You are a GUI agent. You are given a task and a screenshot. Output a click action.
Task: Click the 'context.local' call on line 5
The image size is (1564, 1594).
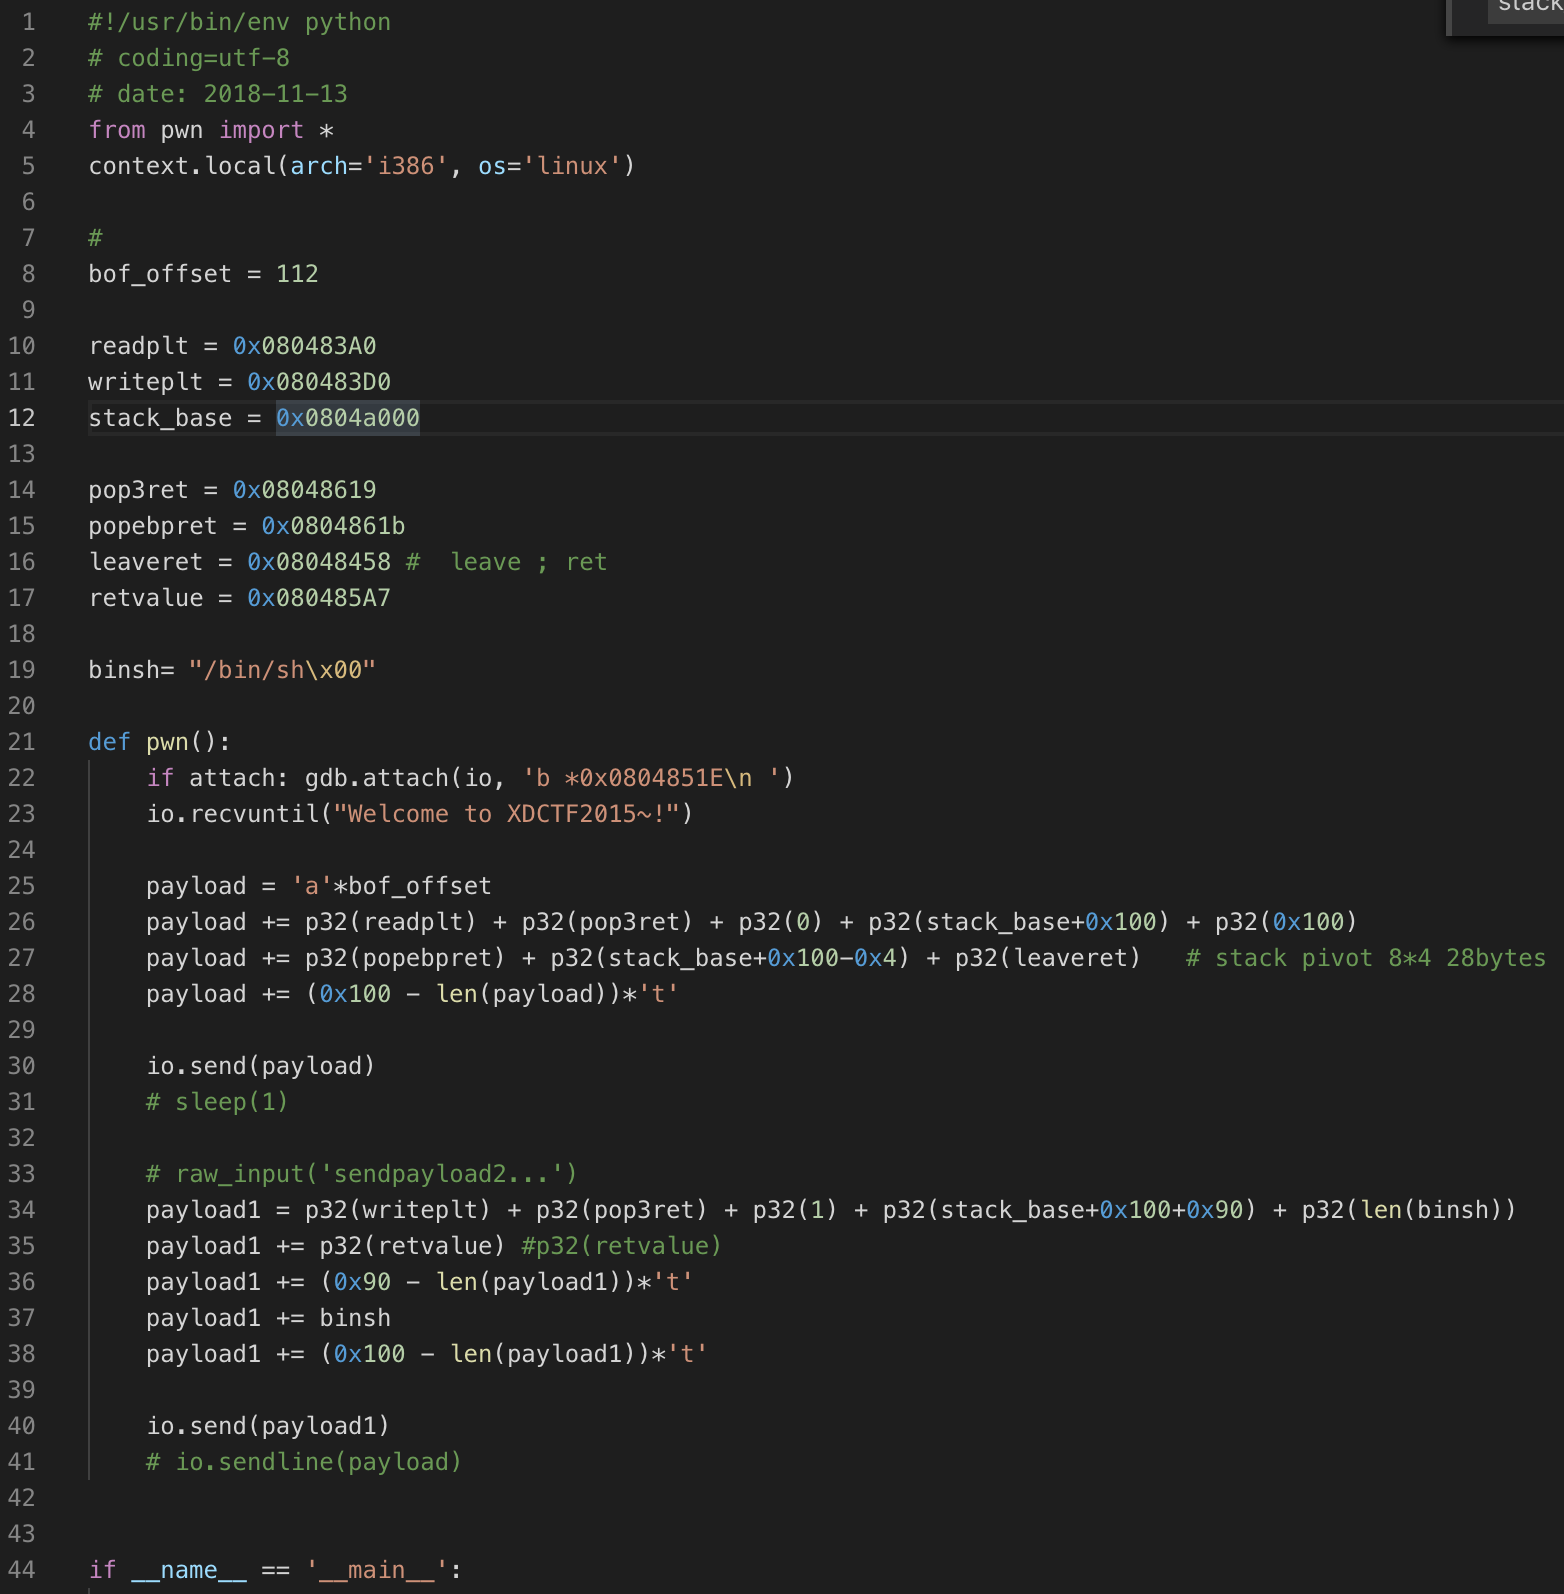click(181, 166)
